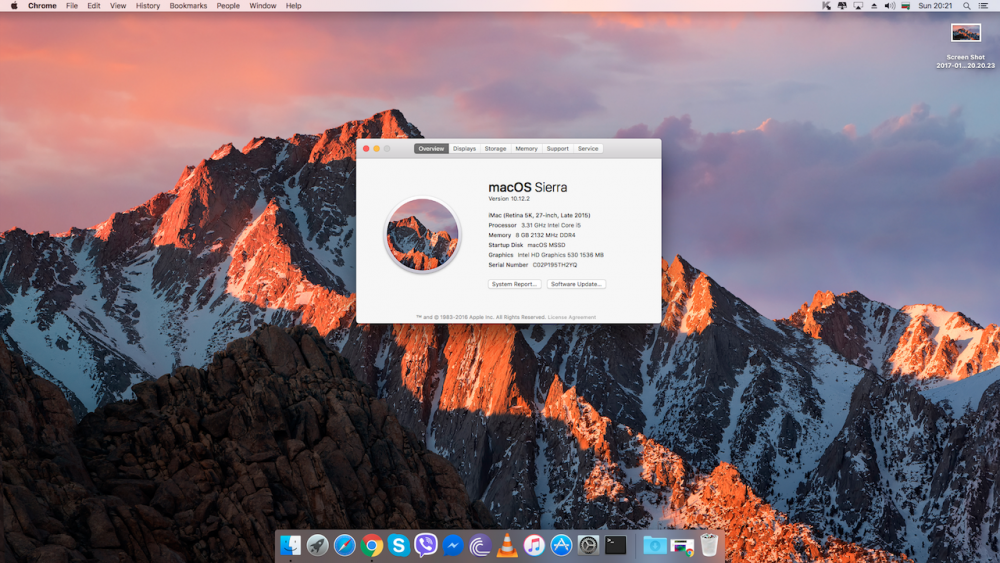Launch Safari compass icon in Dock
This screenshot has height=563, width=1000.
pos(344,545)
